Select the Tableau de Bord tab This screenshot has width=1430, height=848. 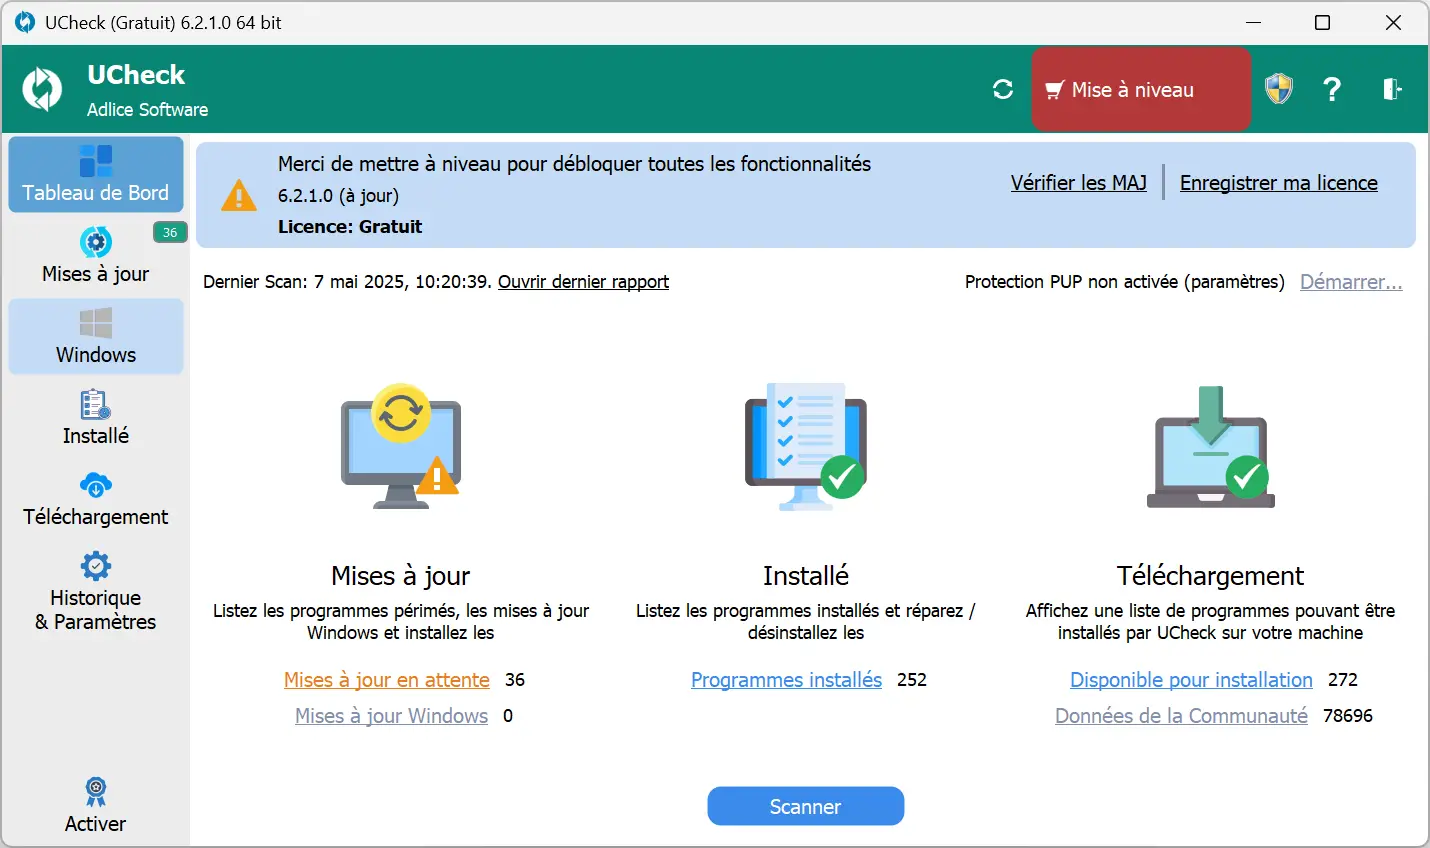96,174
